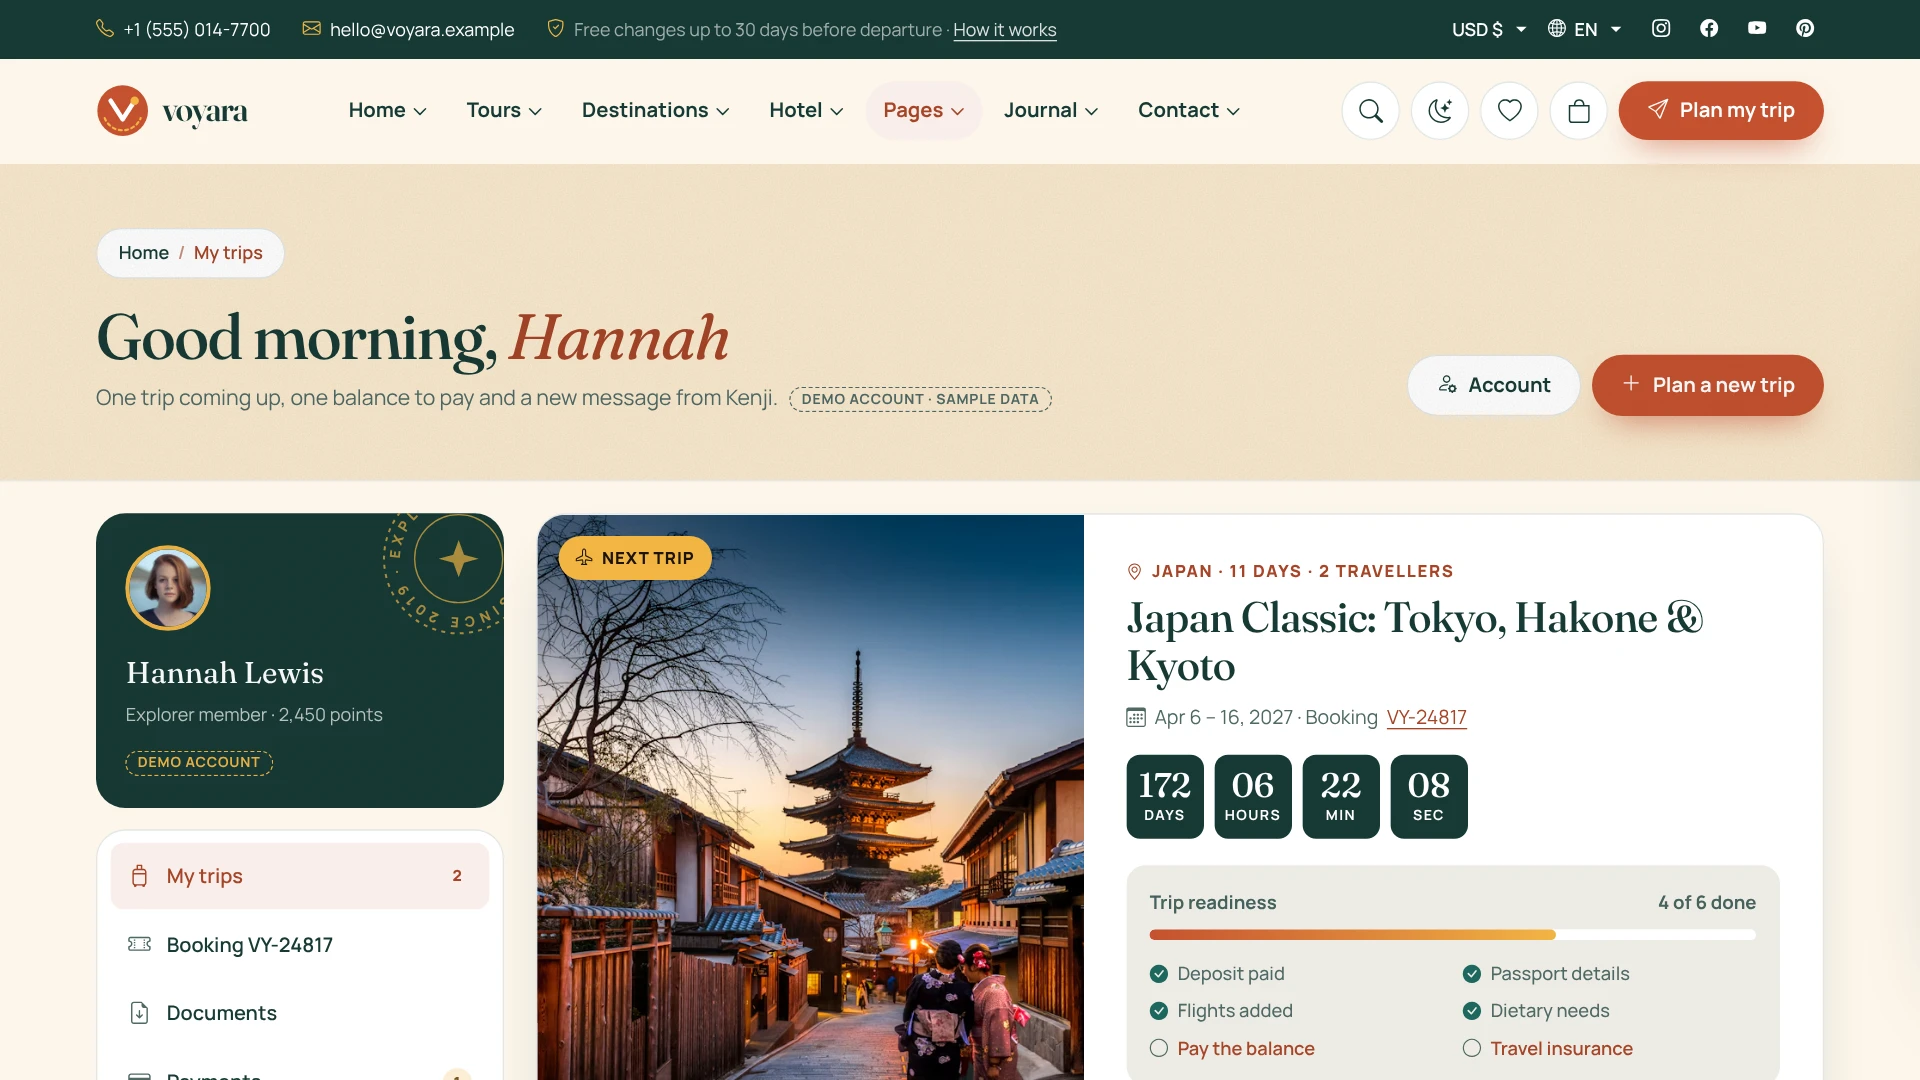Open the VY-24817 booking link
This screenshot has height=1080, width=1920.
[x=1426, y=717]
